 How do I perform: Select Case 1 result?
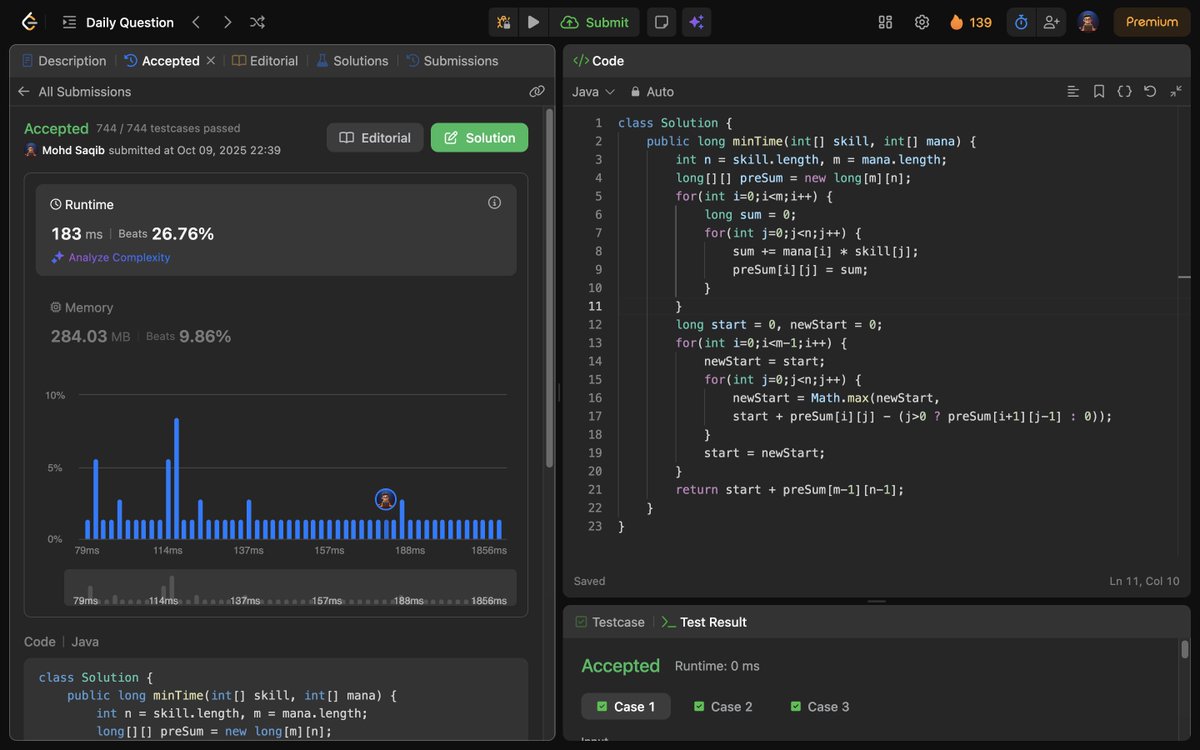[626, 706]
